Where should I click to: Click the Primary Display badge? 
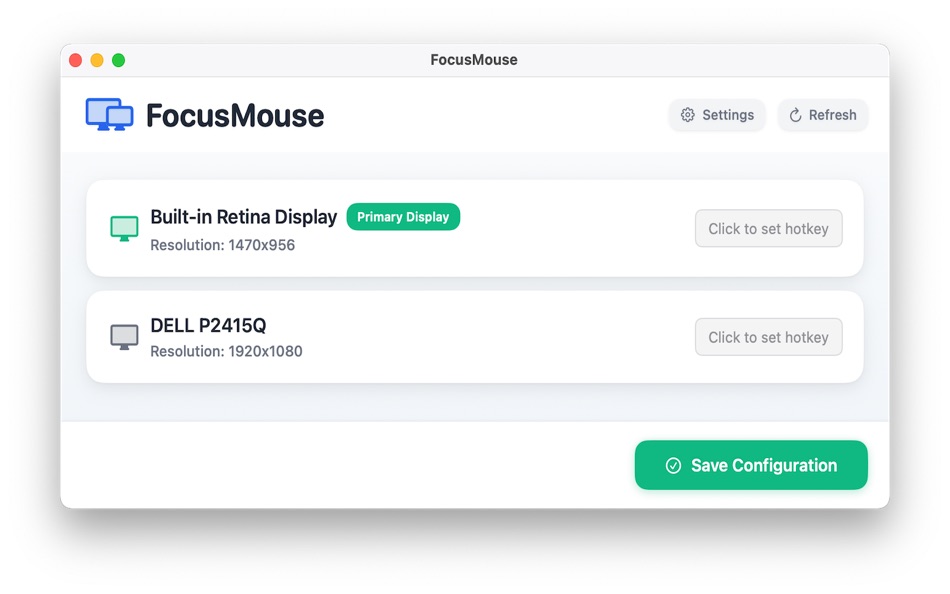[403, 216]
